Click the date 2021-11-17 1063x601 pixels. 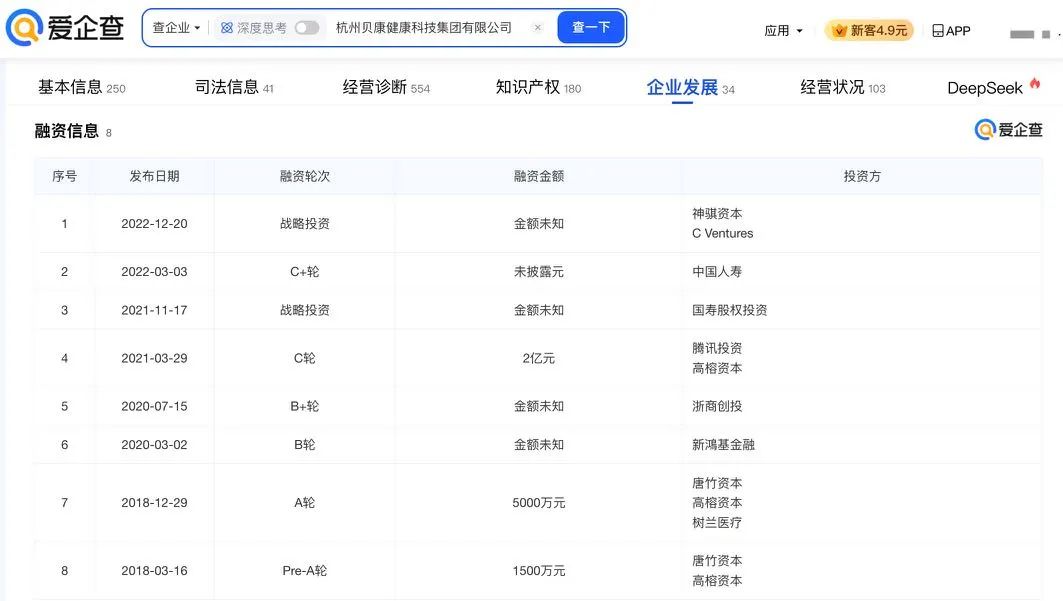point(154,310)
